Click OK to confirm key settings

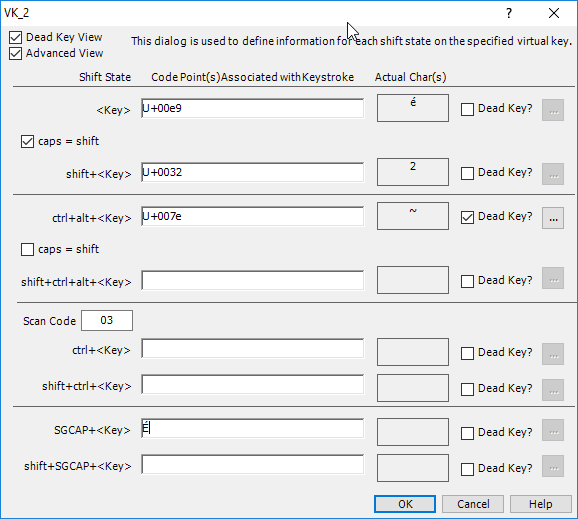(x=405, y=504)
